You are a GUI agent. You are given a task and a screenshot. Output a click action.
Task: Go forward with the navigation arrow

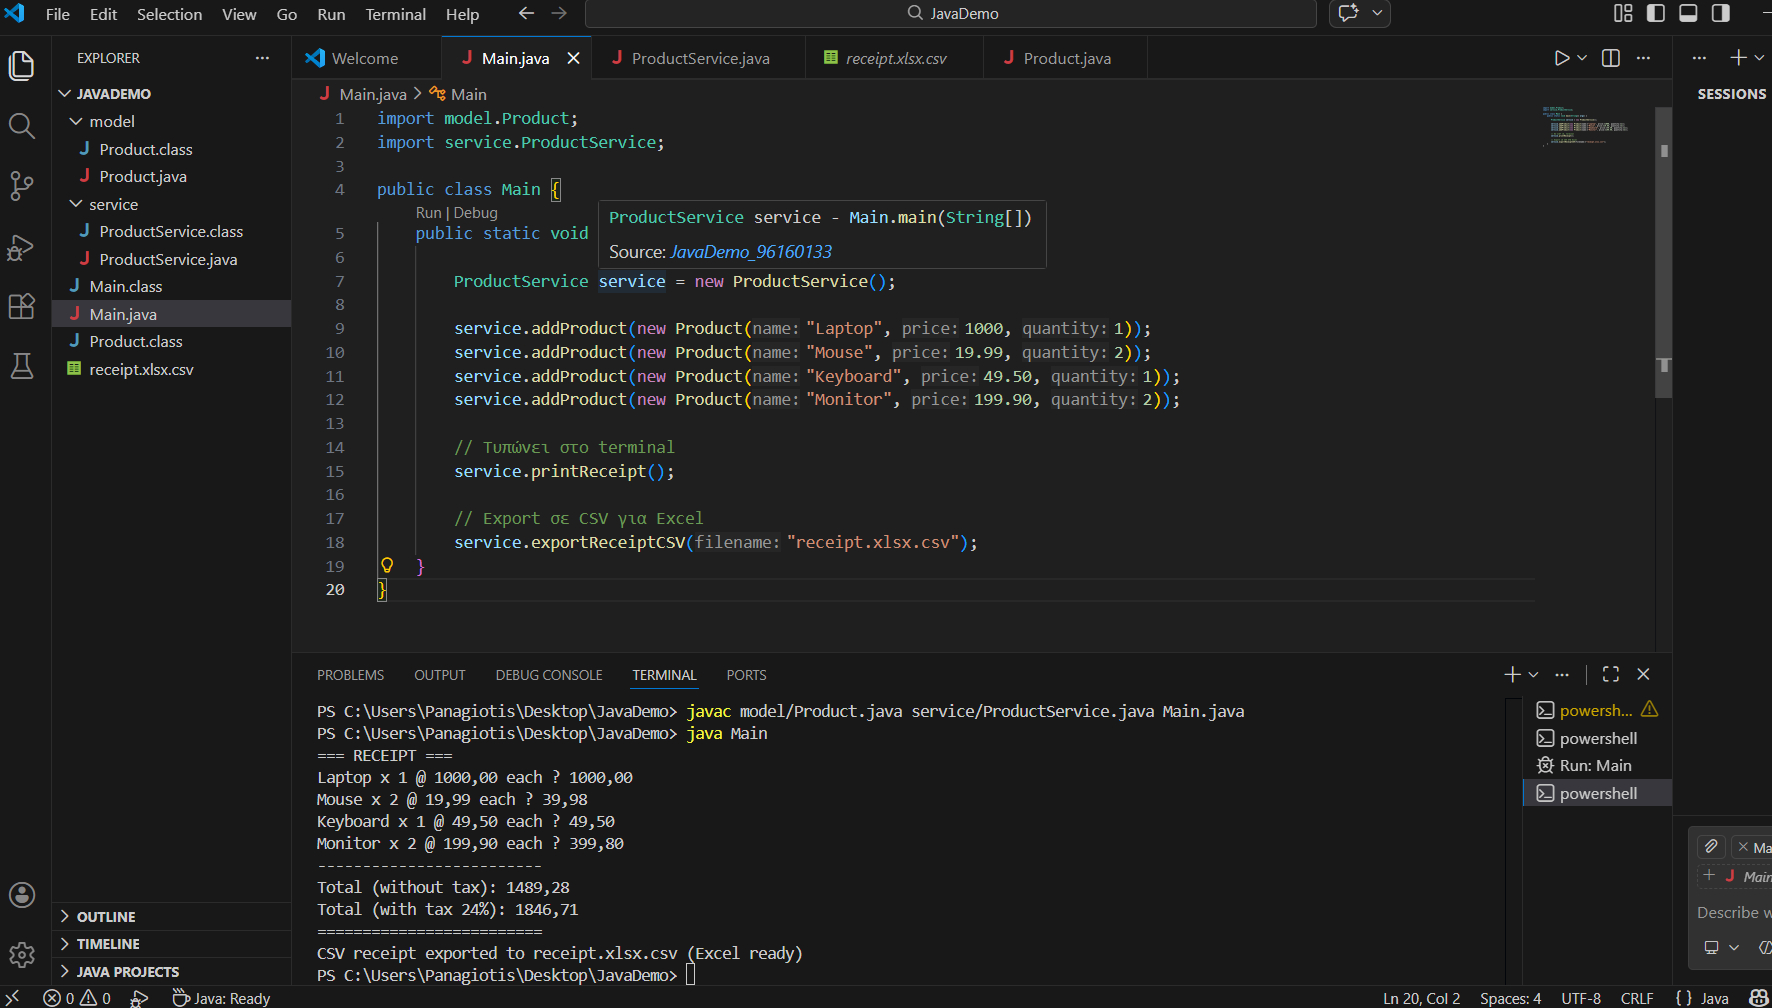pos(559,13)
